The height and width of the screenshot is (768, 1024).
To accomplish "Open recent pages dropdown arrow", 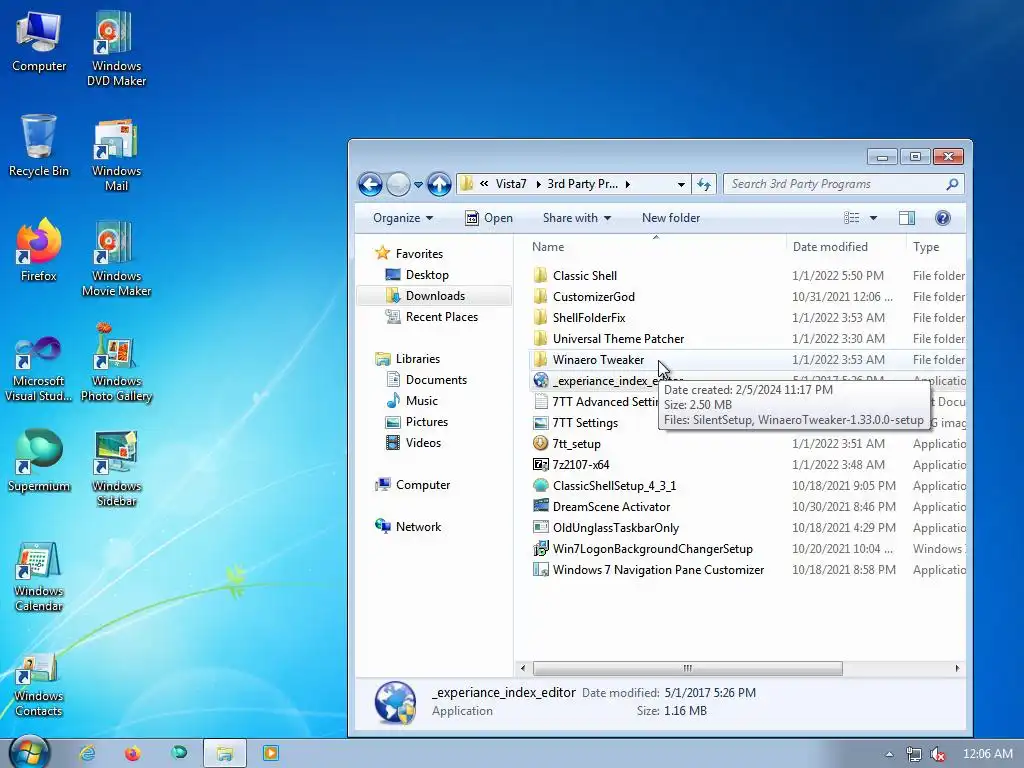I will pyautogui.click(x=418, y=185).
